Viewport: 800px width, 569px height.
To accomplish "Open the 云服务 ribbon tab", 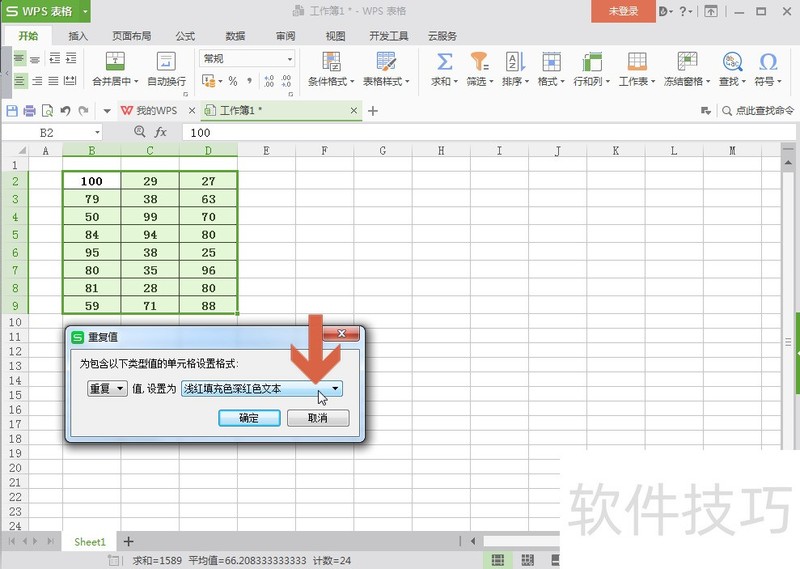I will [442, 36].
